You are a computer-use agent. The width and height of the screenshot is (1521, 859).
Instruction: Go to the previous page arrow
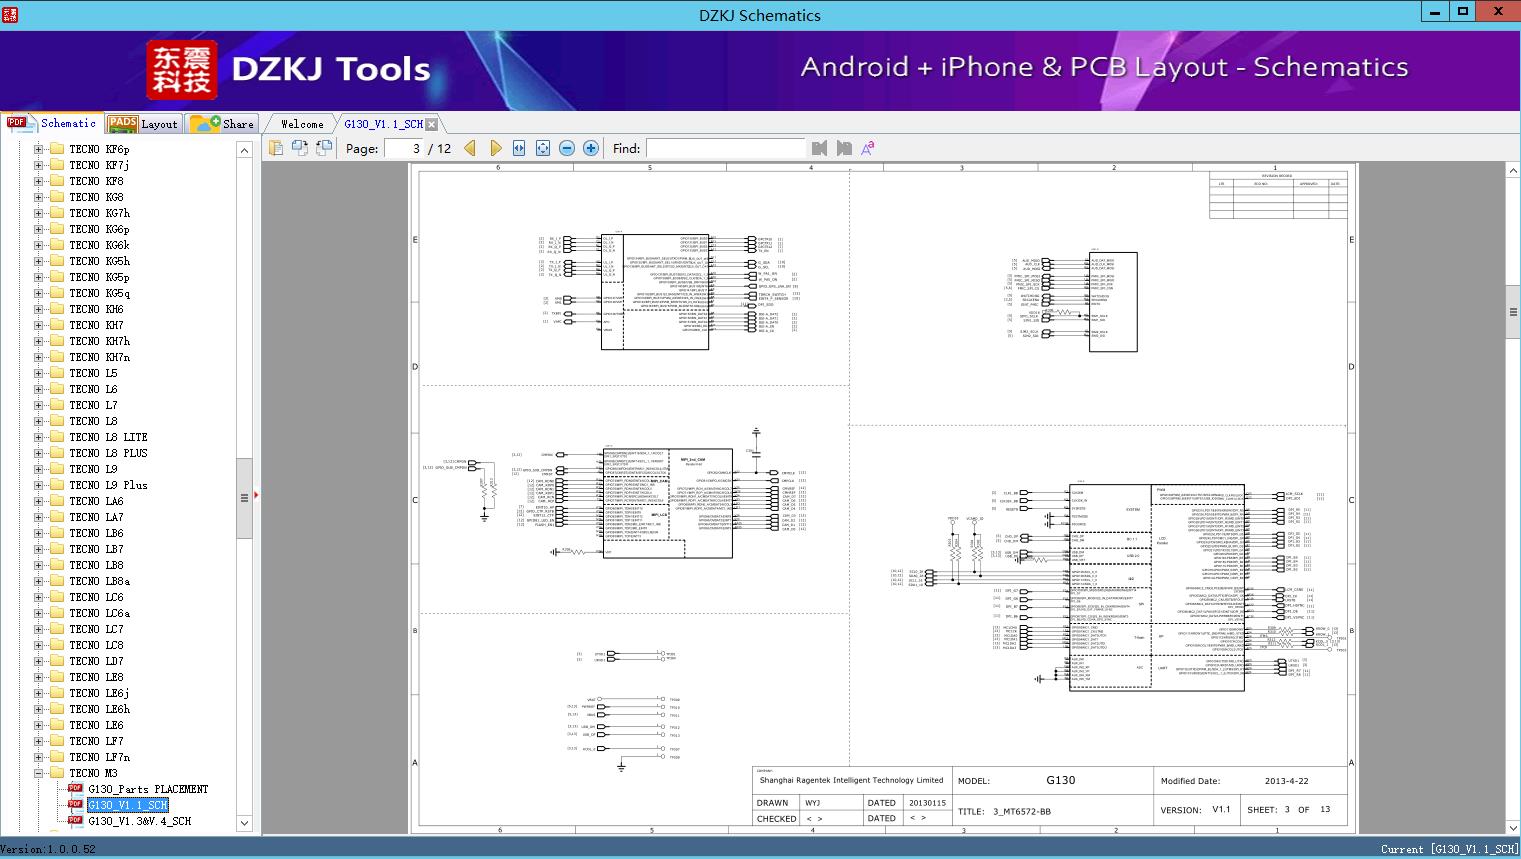click(470, 148)
